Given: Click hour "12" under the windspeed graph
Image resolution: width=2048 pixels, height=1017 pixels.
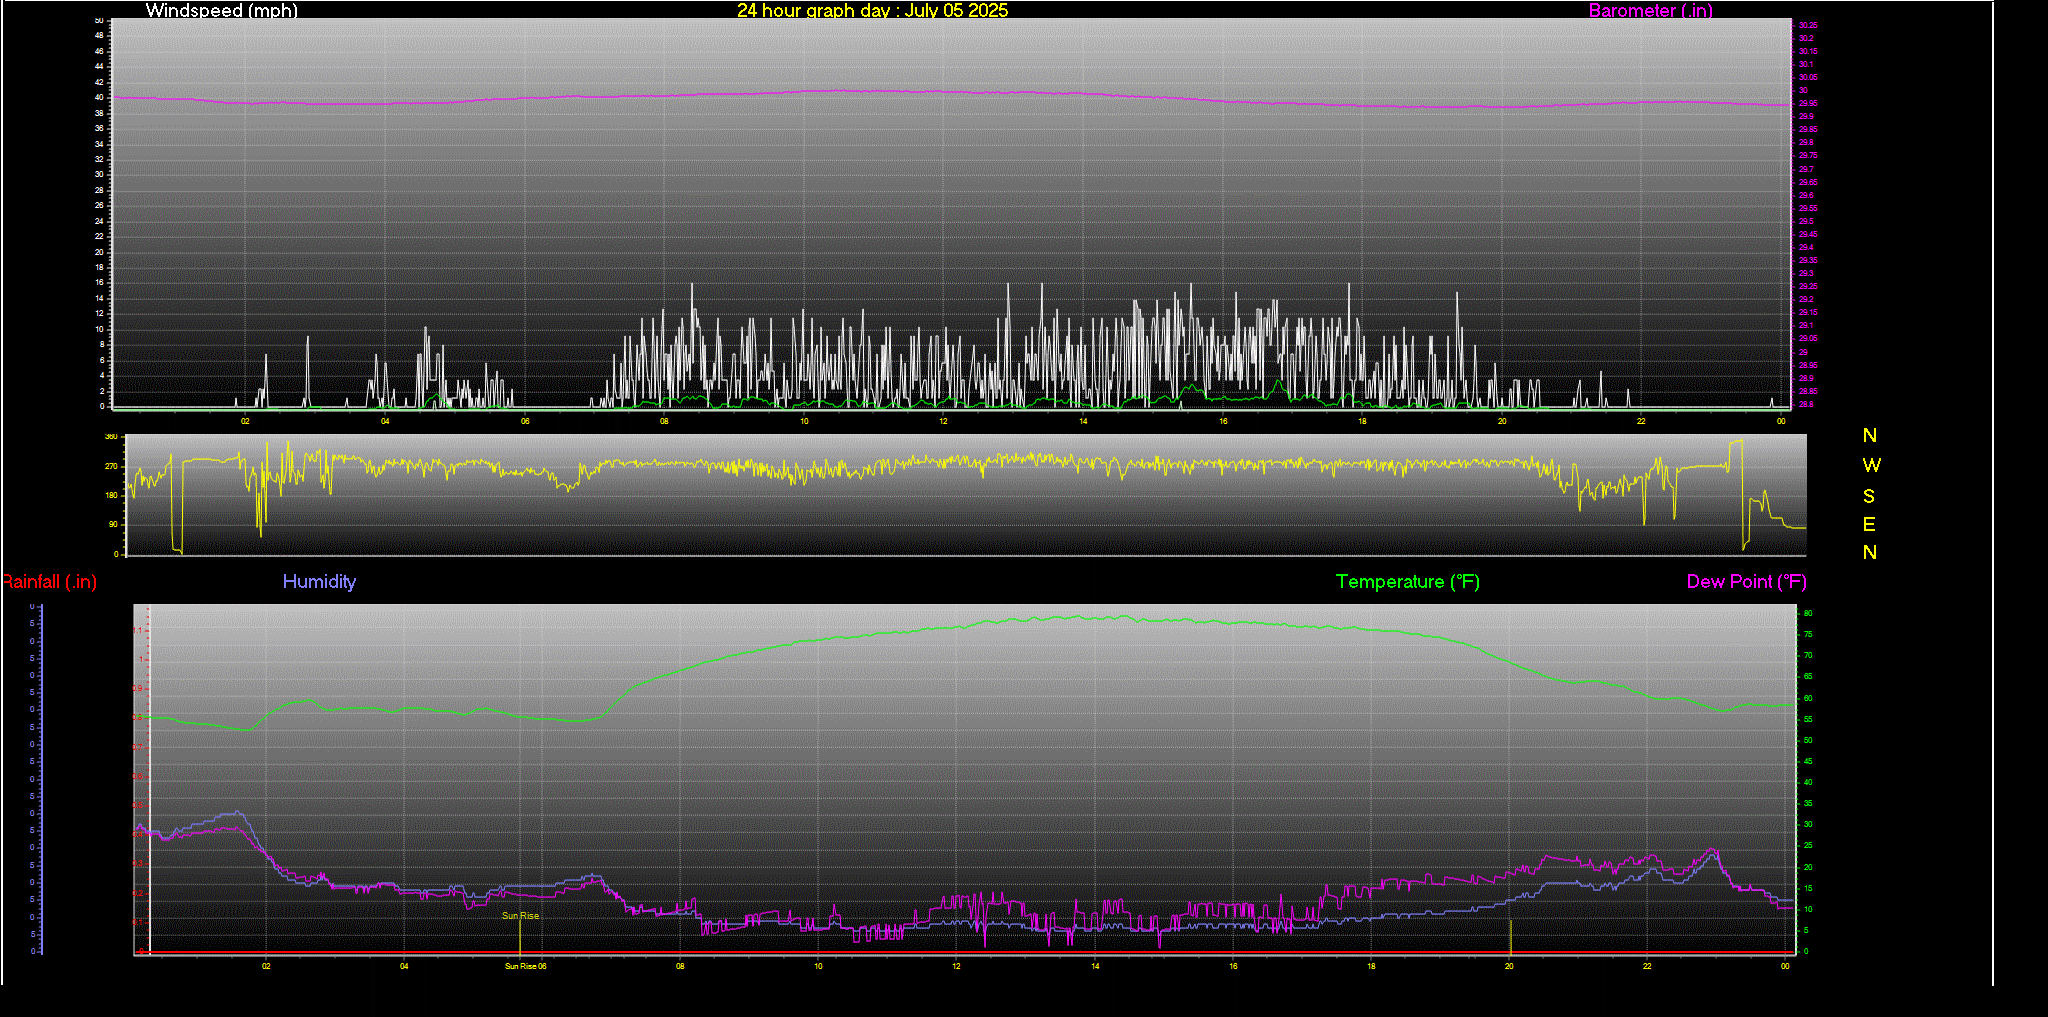Looking at the screenshot, I should coord(943,421).
